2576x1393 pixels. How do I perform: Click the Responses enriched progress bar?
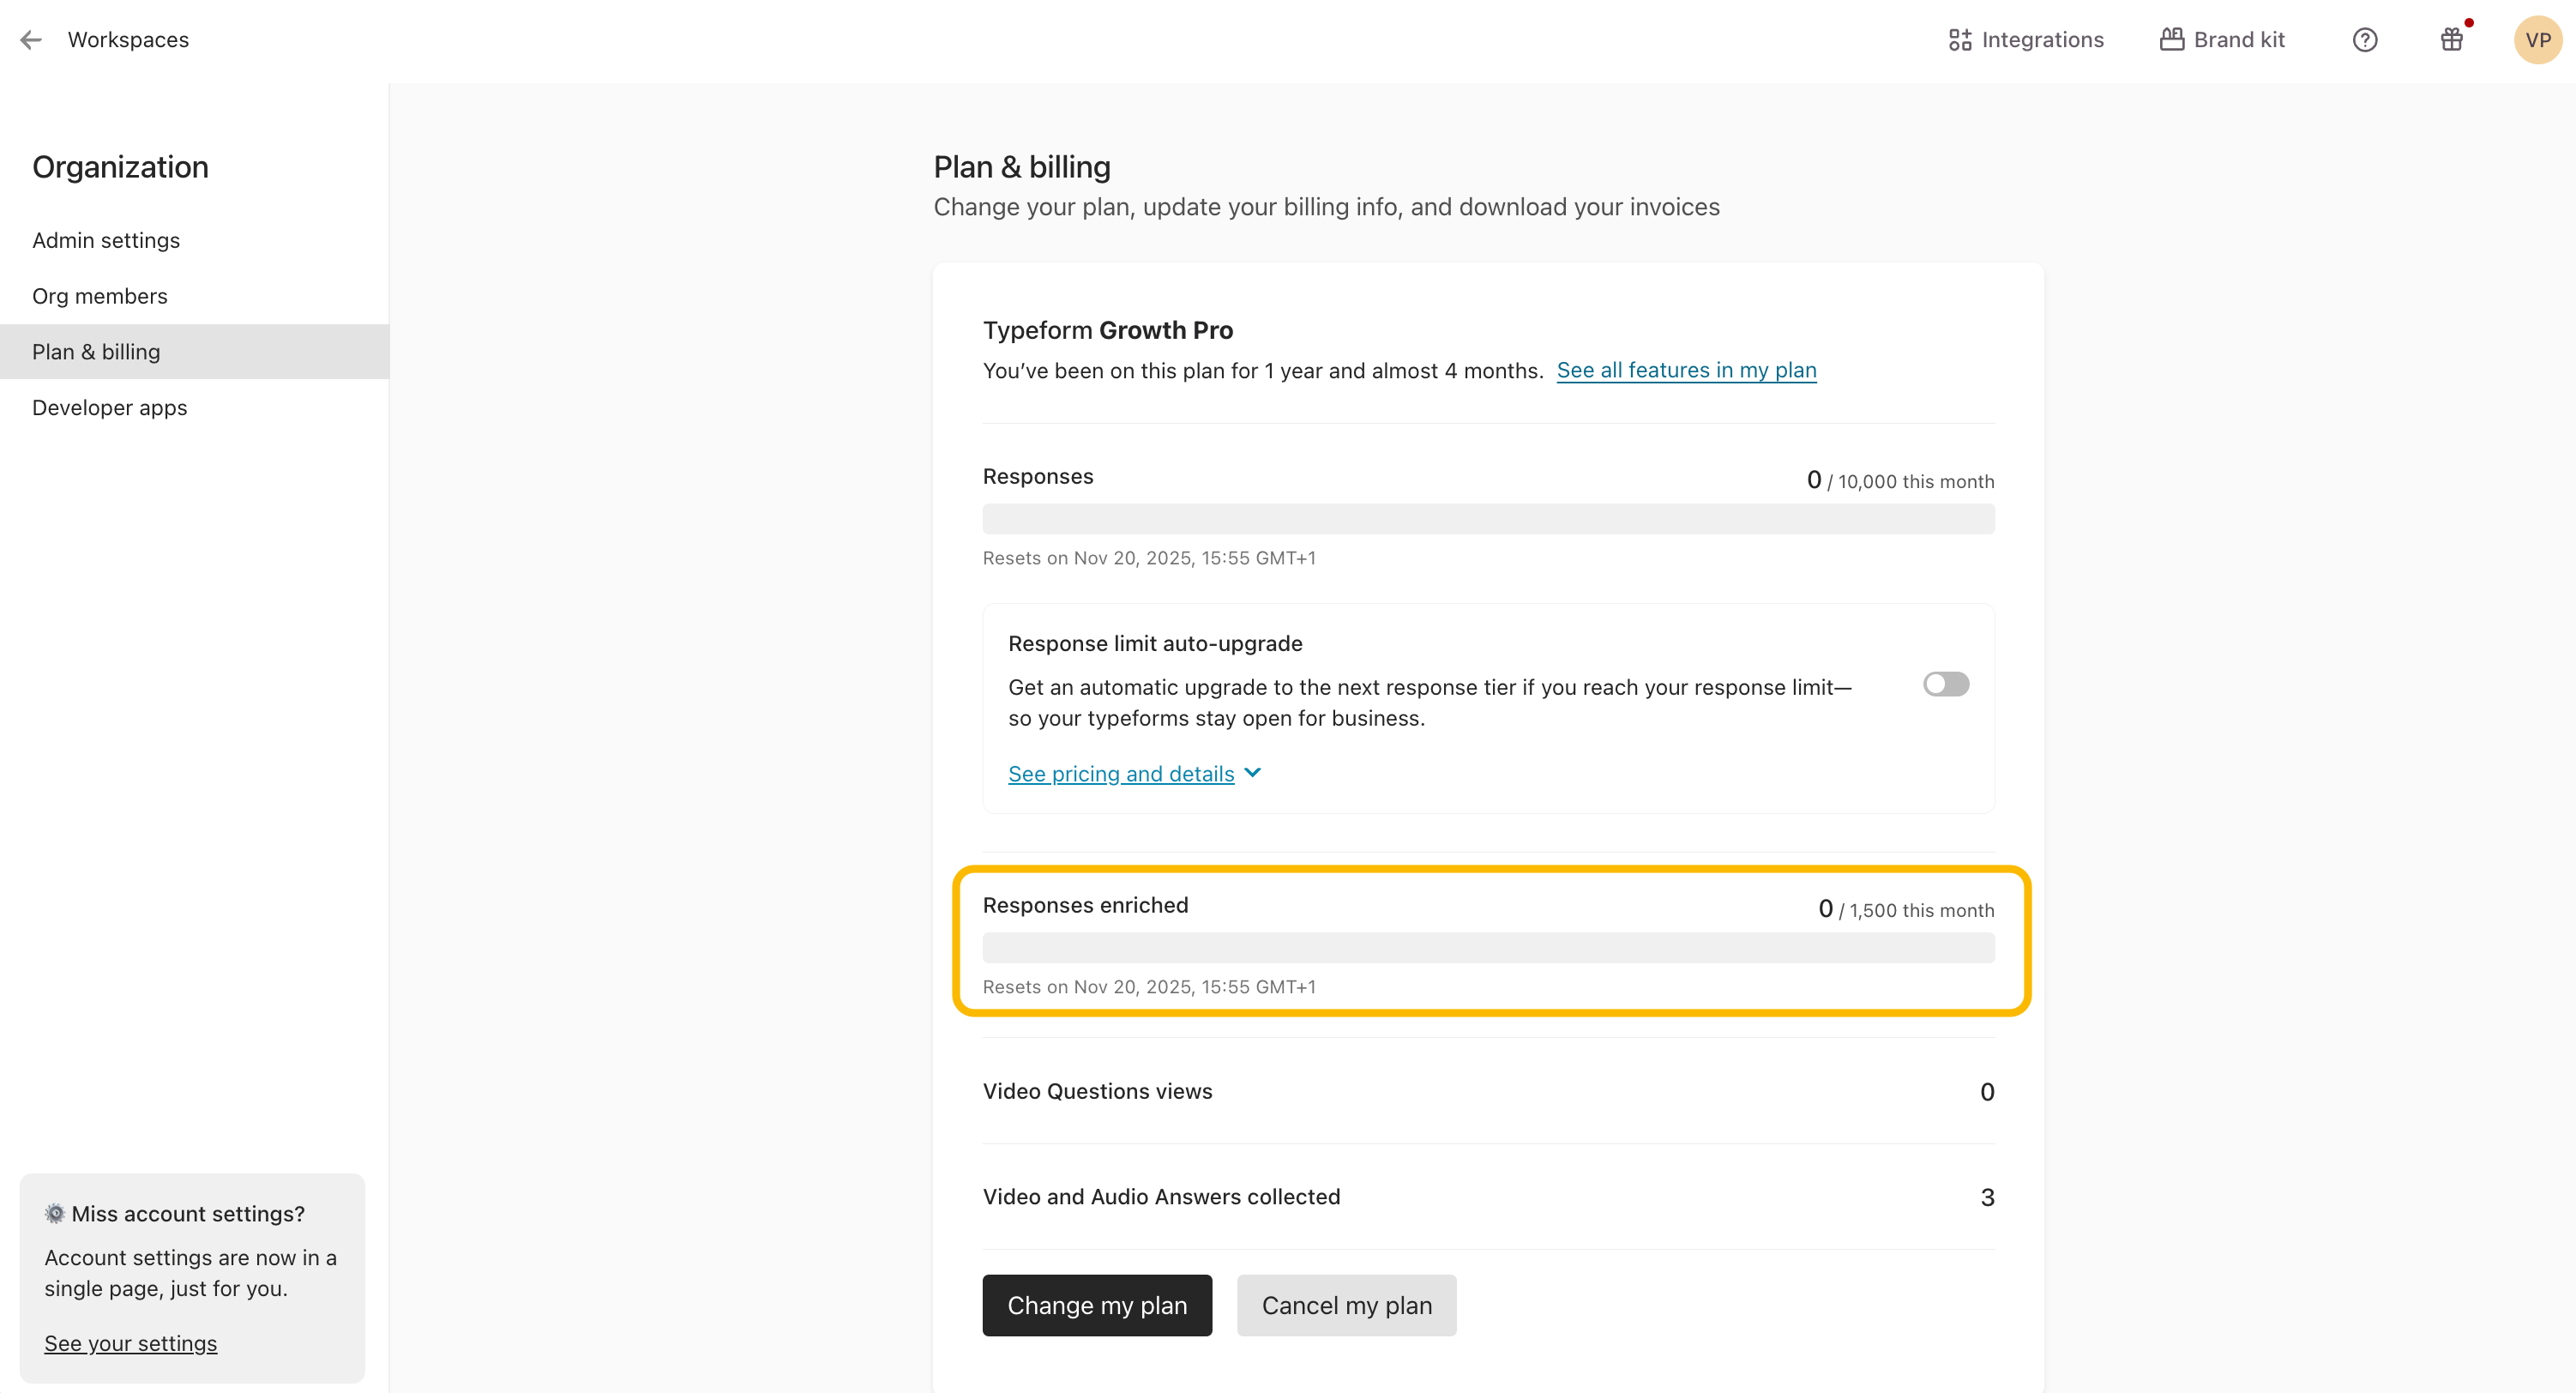click(x=1488, y=948)
